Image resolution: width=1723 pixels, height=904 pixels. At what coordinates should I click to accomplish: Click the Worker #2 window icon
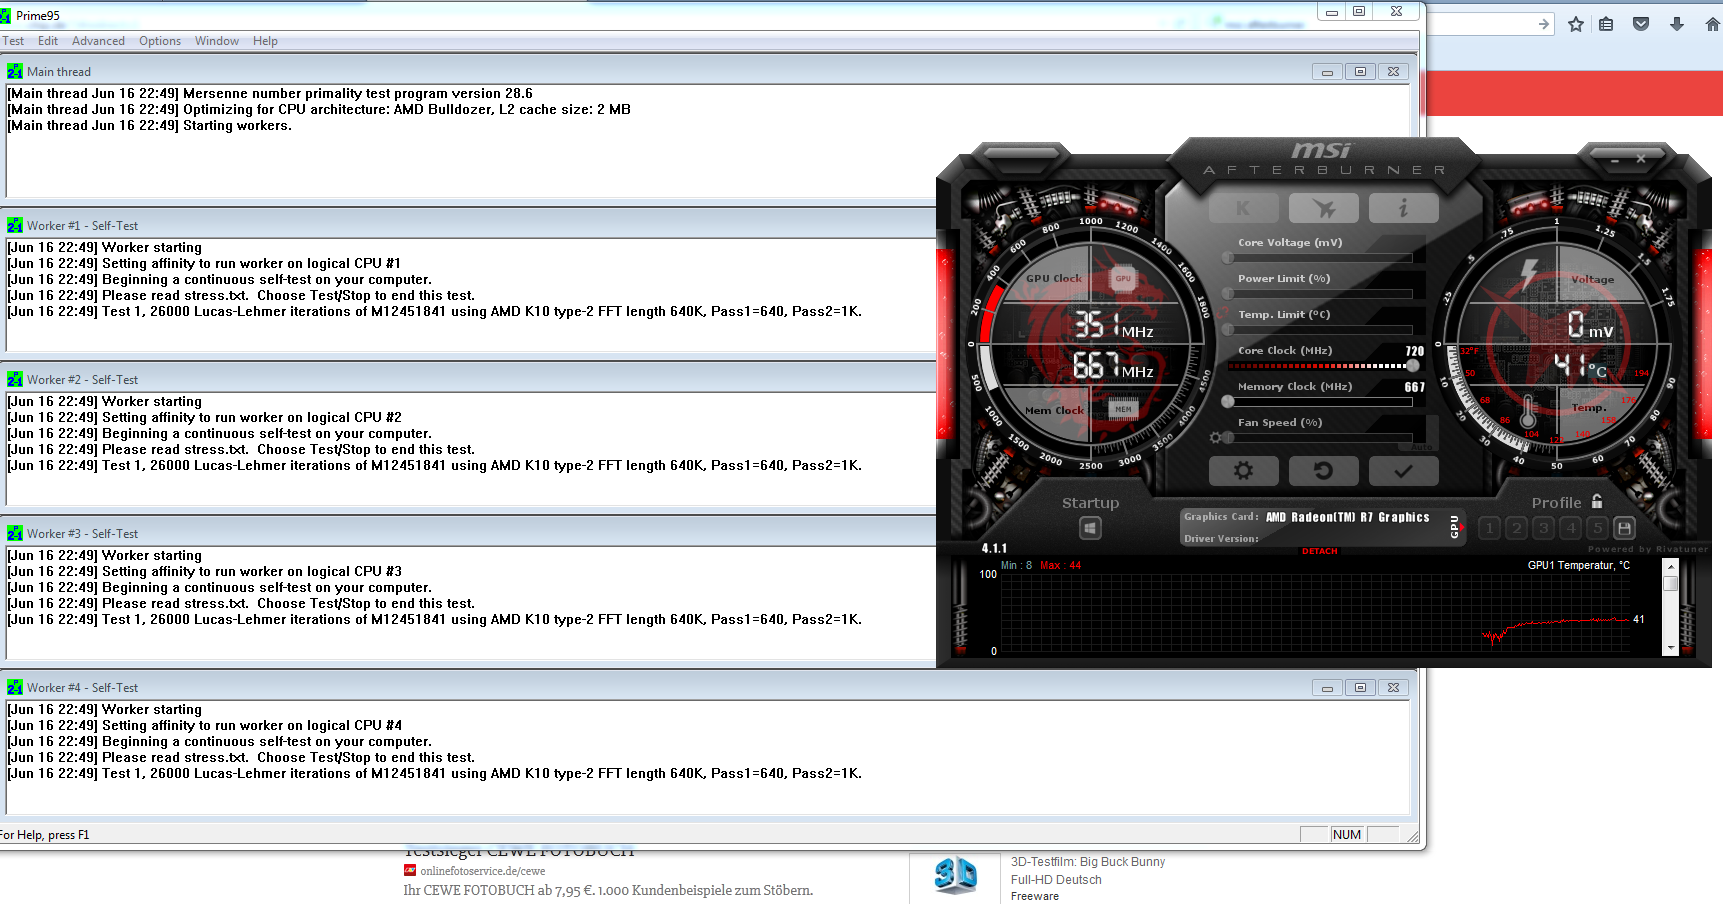coord(15,379)
